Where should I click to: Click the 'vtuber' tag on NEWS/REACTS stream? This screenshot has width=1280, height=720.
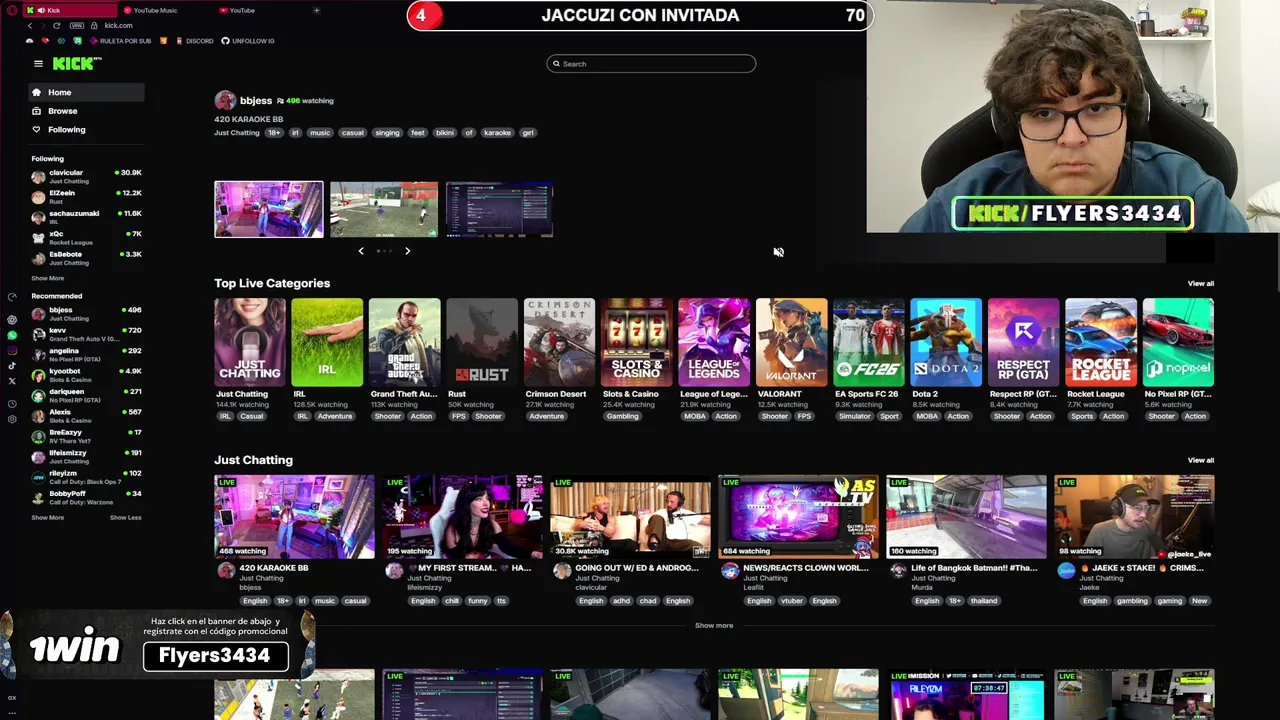(791, 601)
